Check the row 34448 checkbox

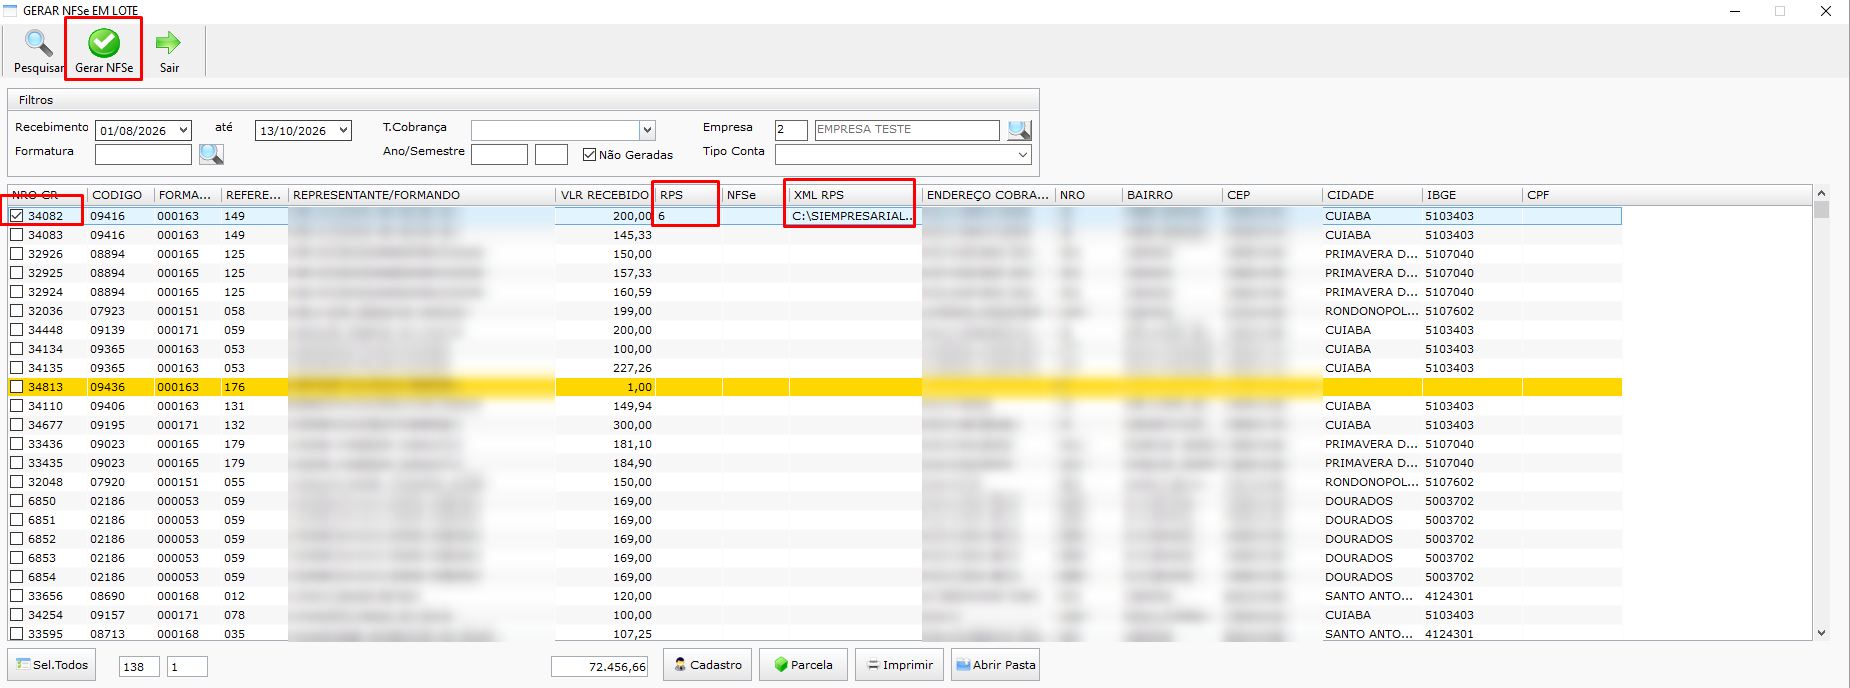17,330
